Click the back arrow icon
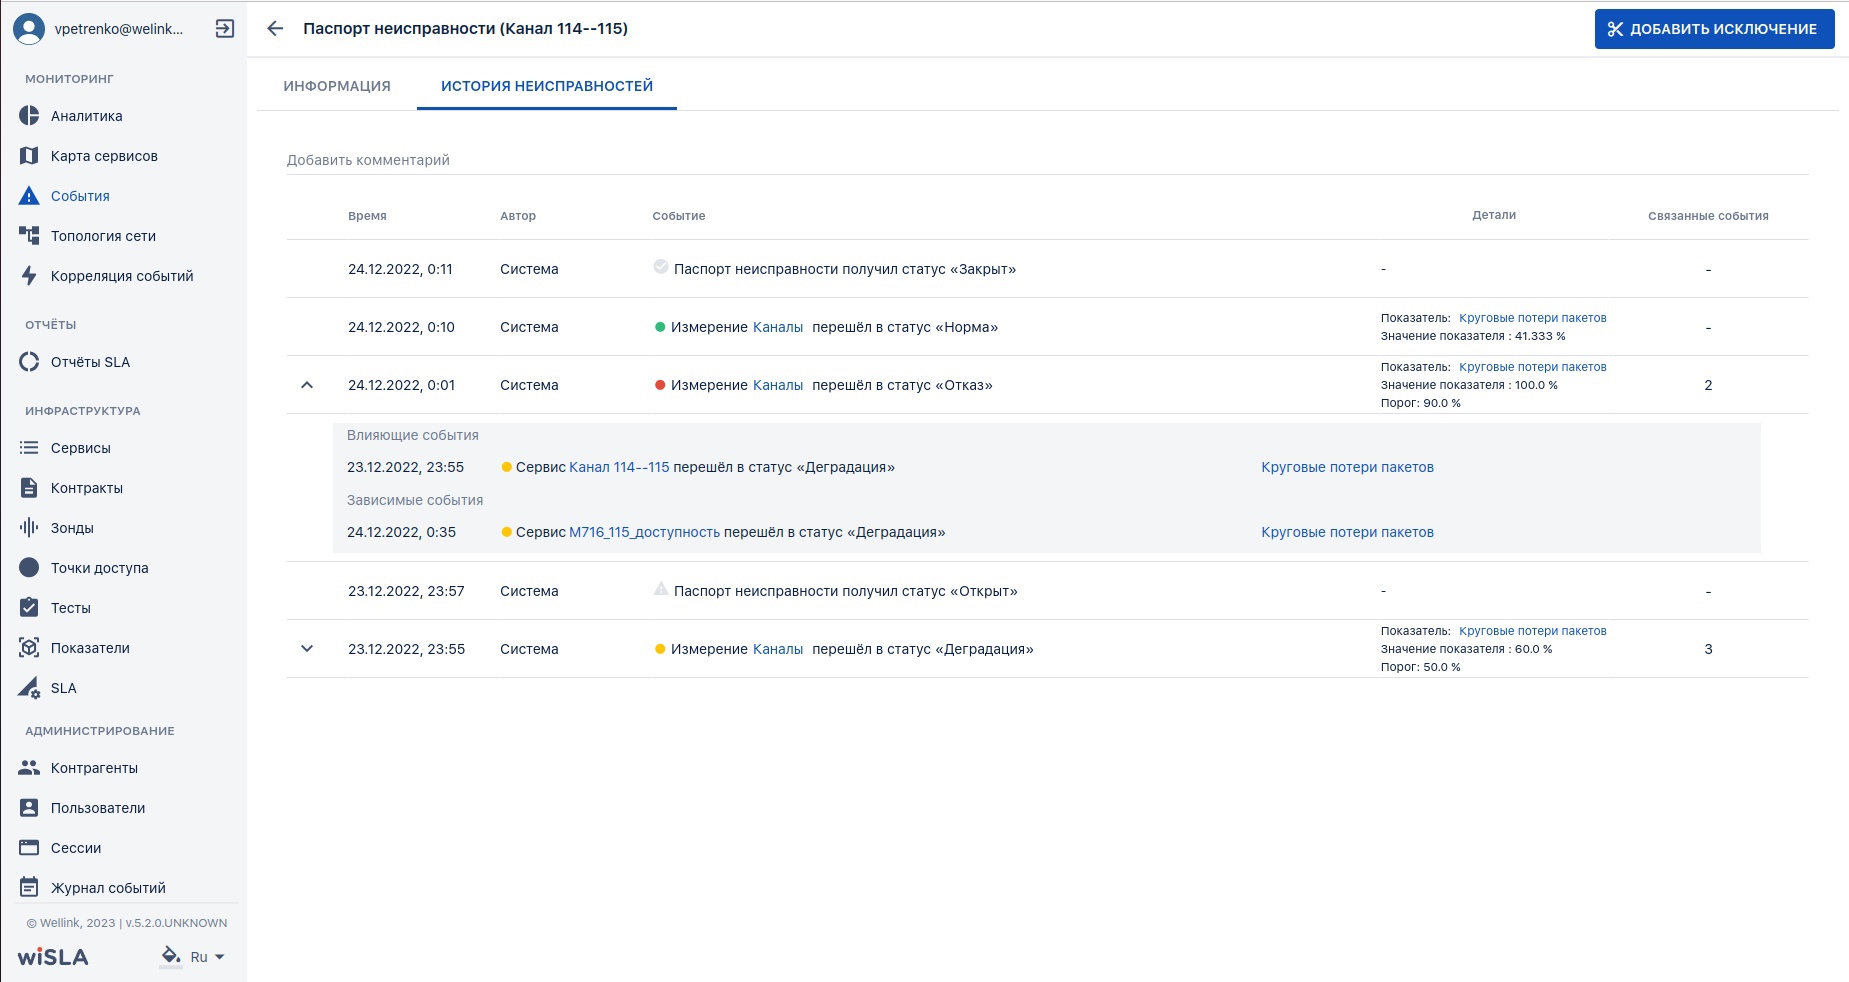Image resolution: width=1849 pixels, height=982 pixels. coord(275,29)
